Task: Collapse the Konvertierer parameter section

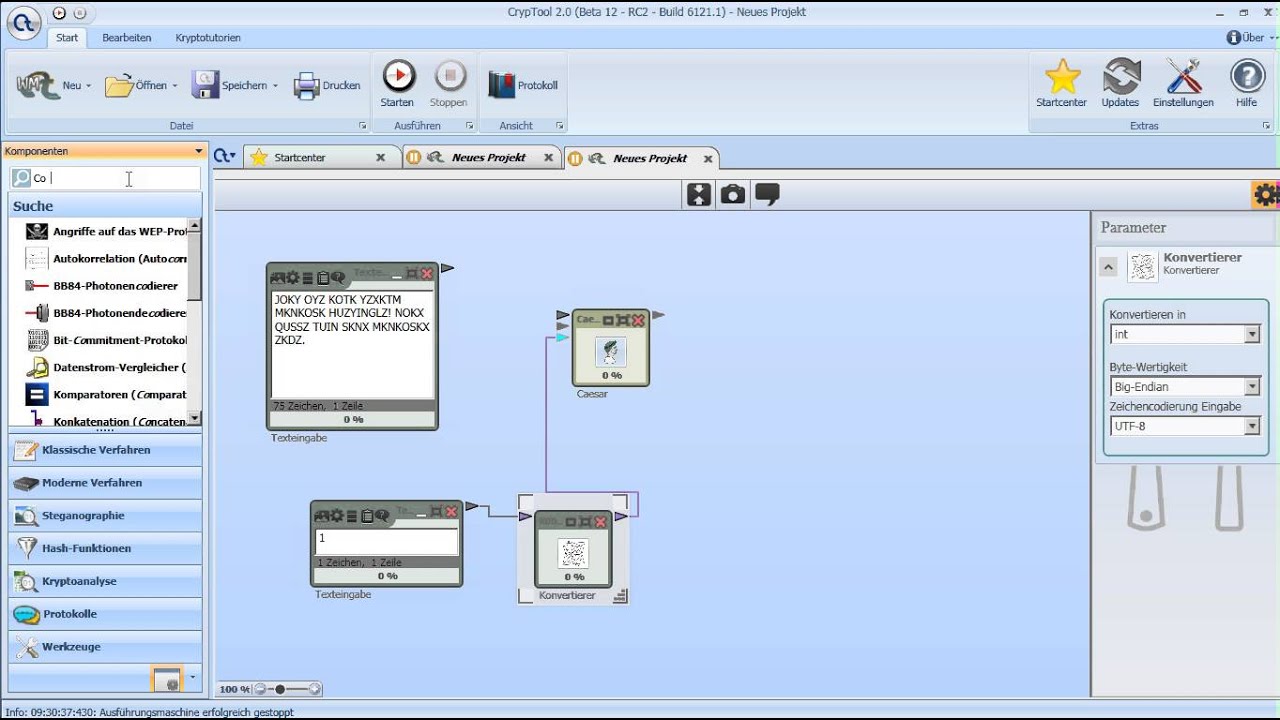Action: 1108,267
